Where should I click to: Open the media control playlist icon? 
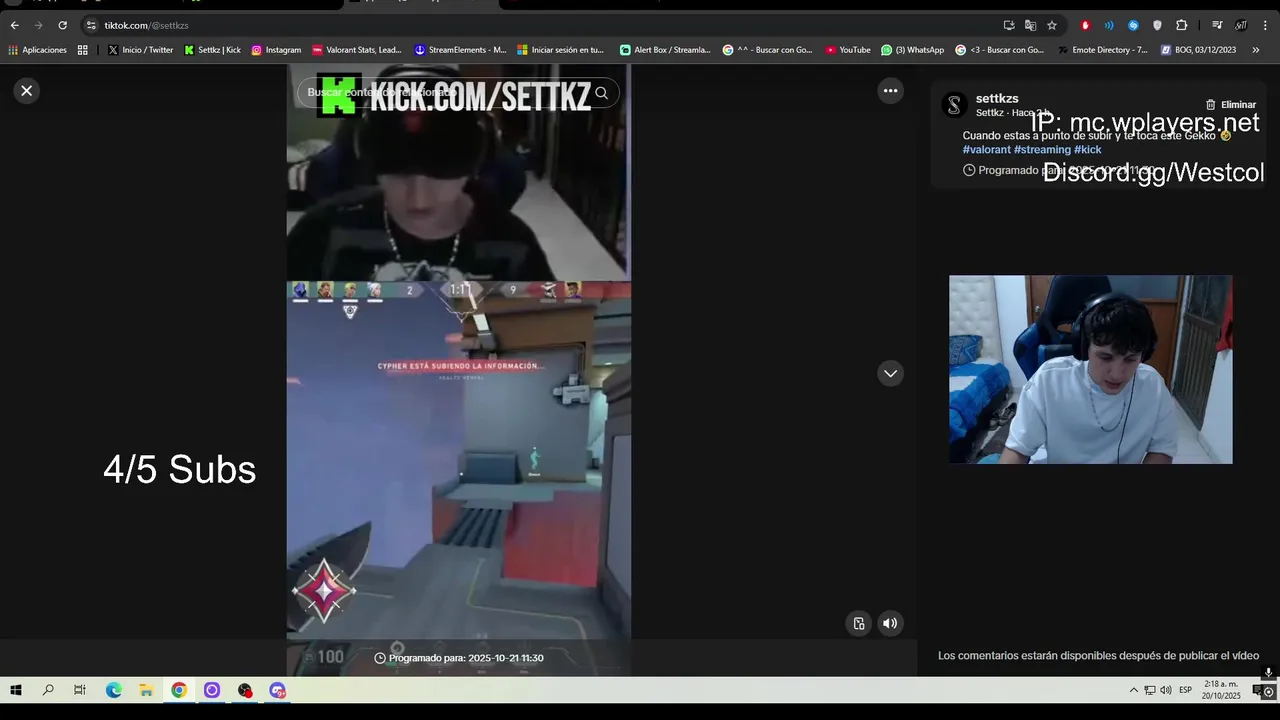coord(1217,25)
